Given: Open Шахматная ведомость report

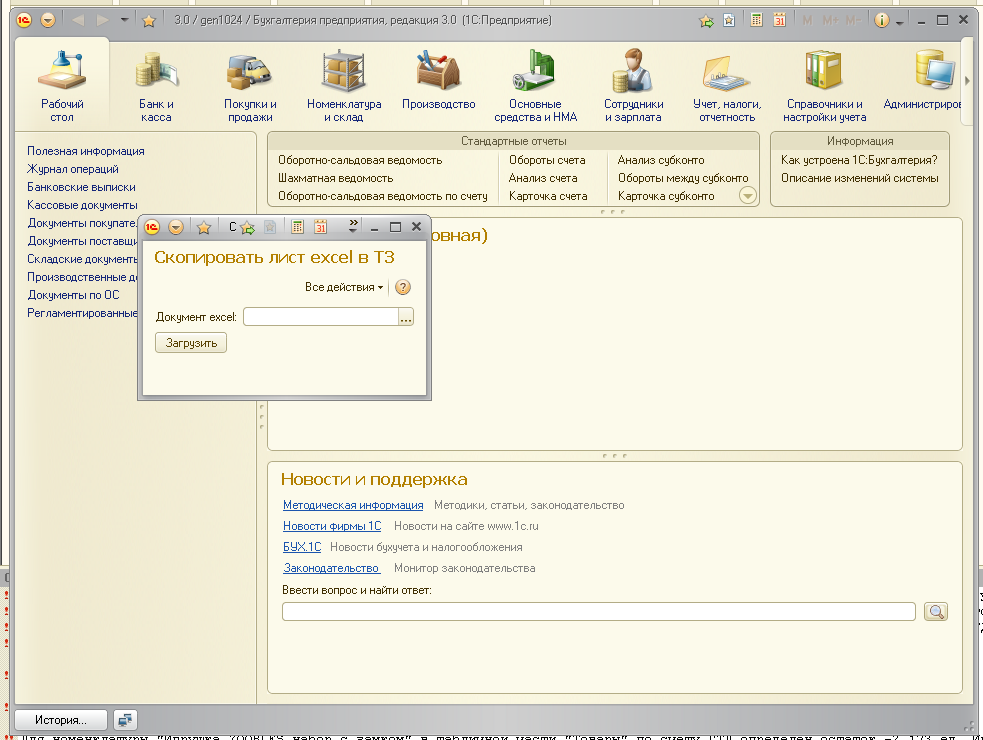Looking at the screenshot, I should tap(335, 178).
